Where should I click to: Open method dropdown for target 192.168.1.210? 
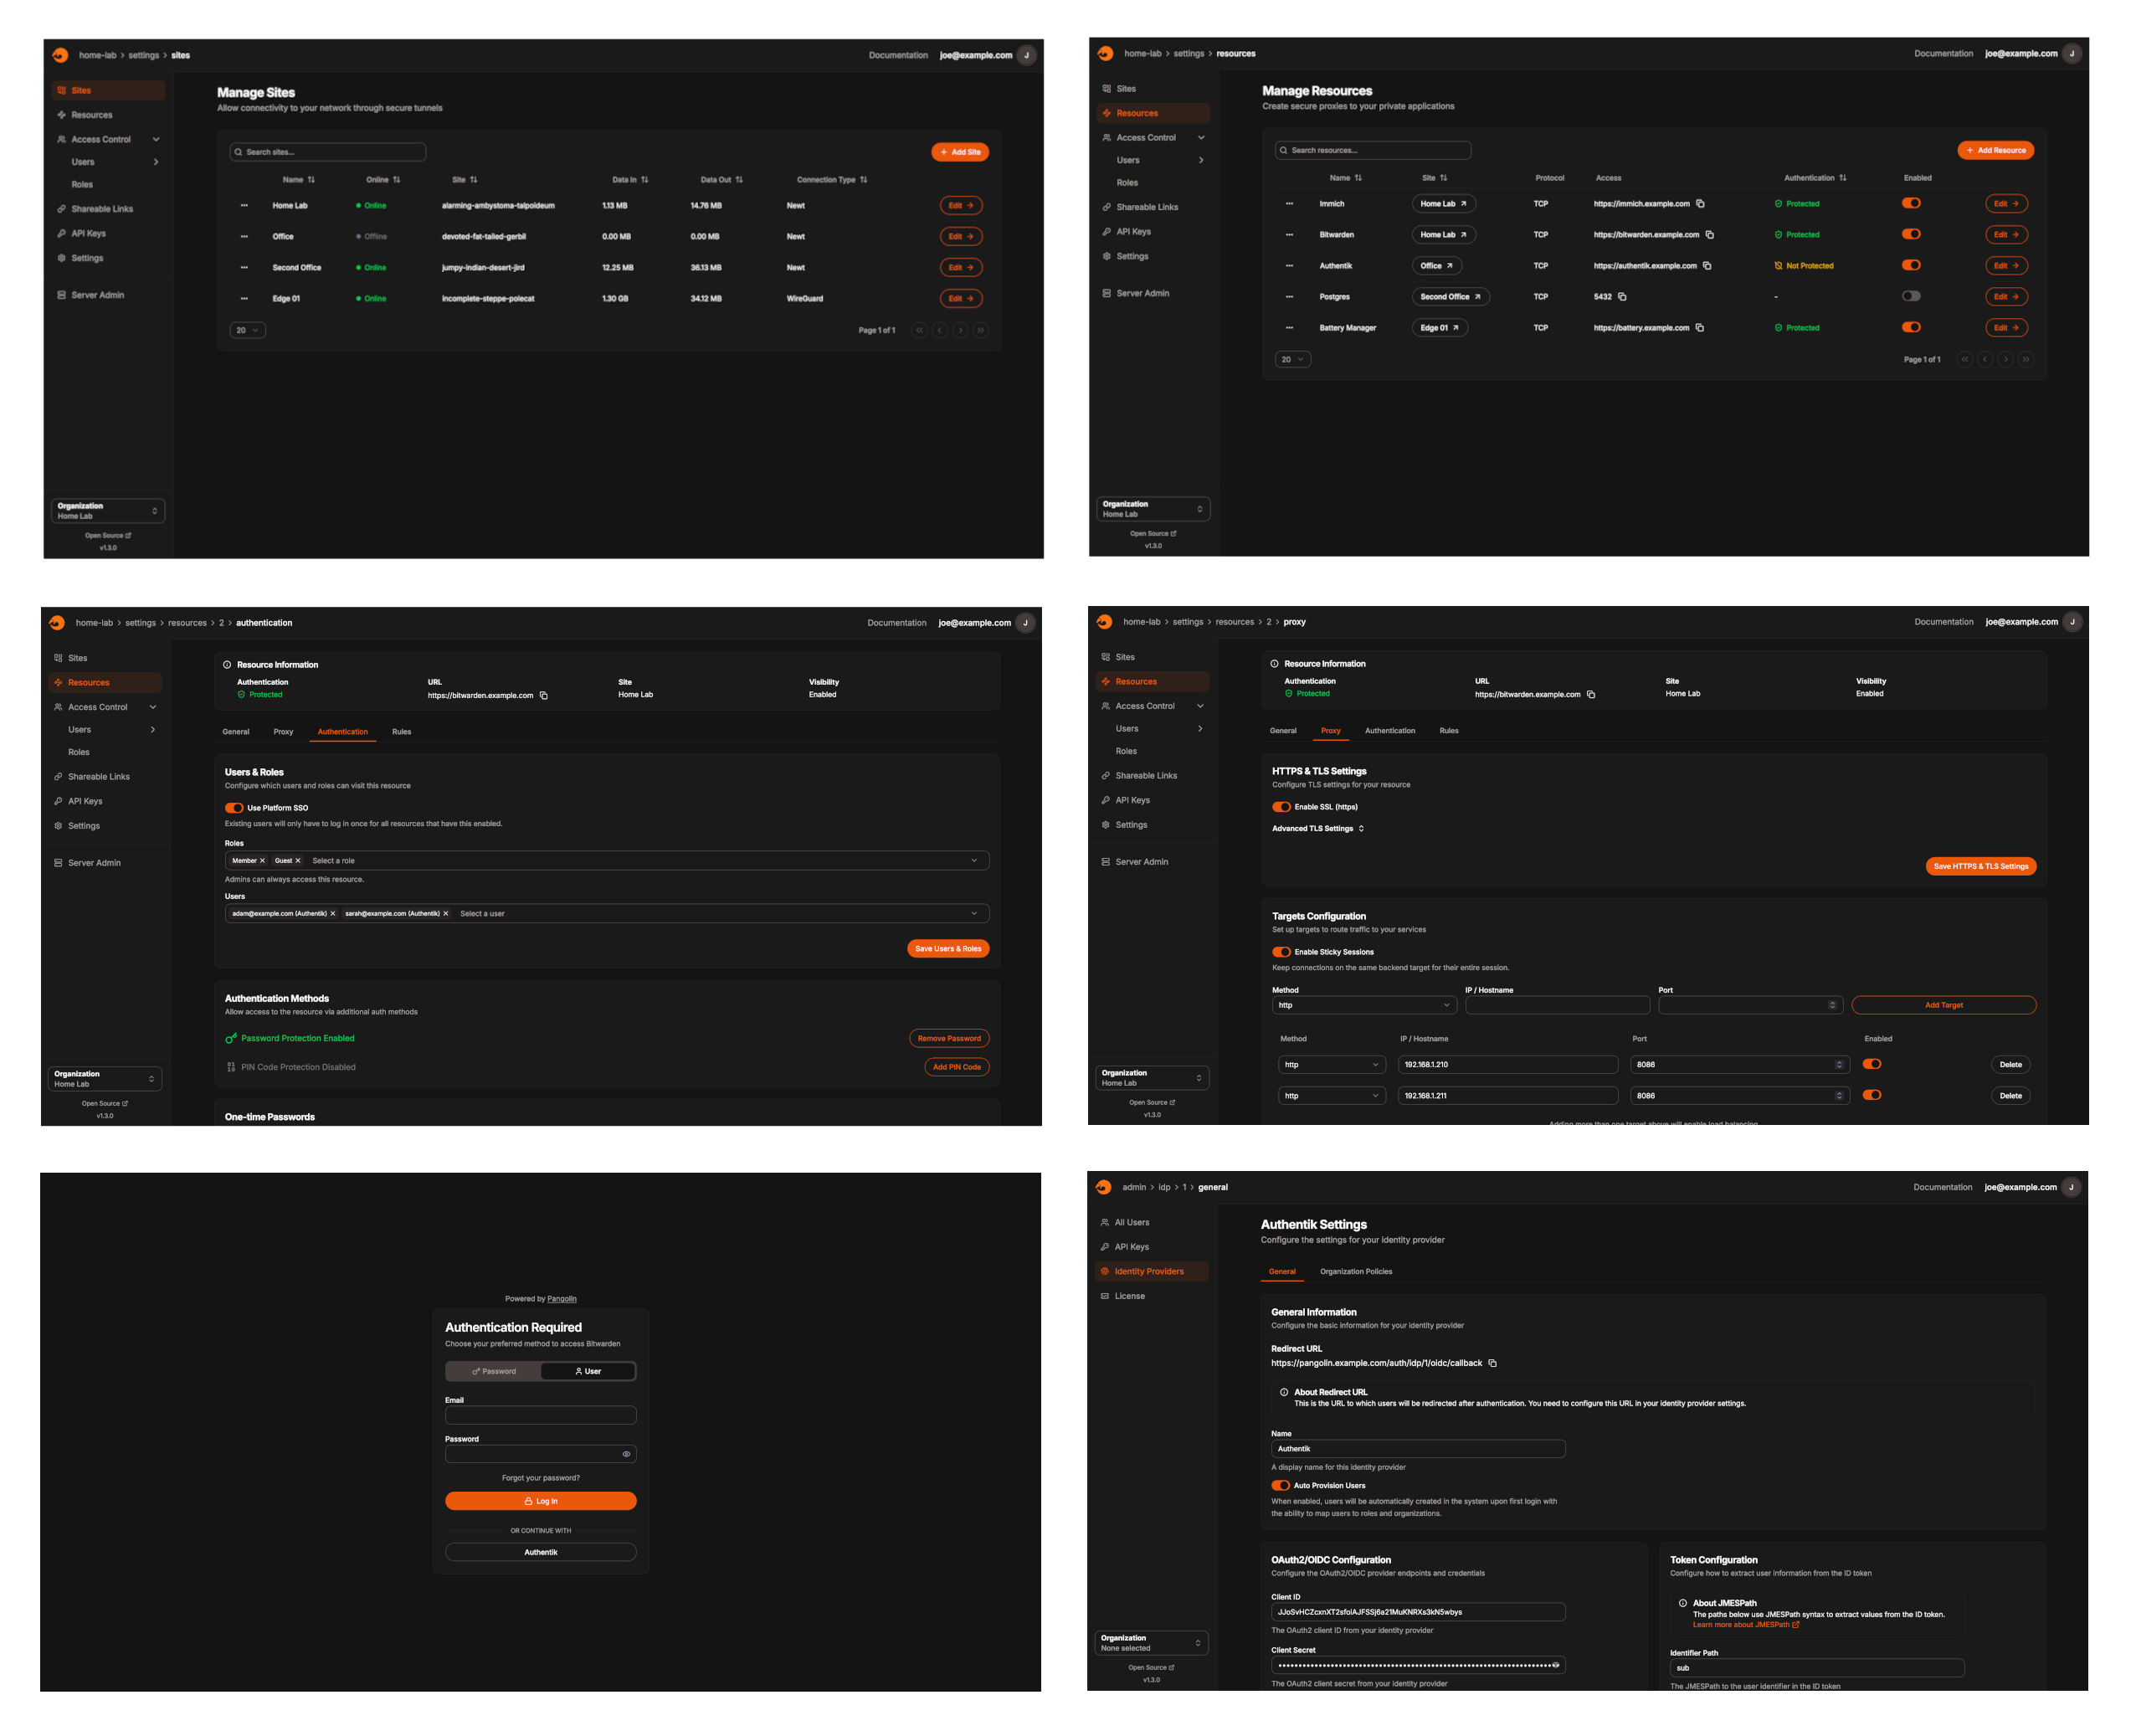click(1331, 1065)
